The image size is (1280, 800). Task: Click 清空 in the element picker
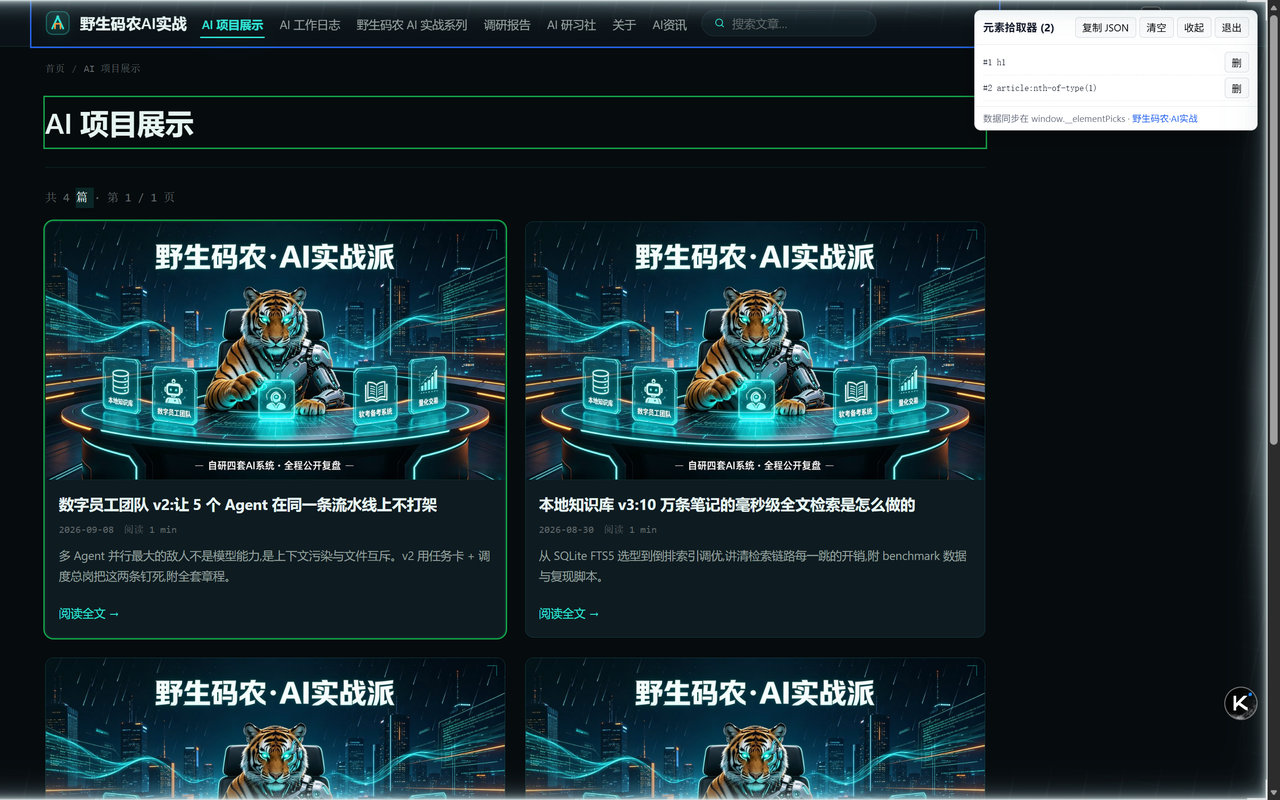(1156, 28)
